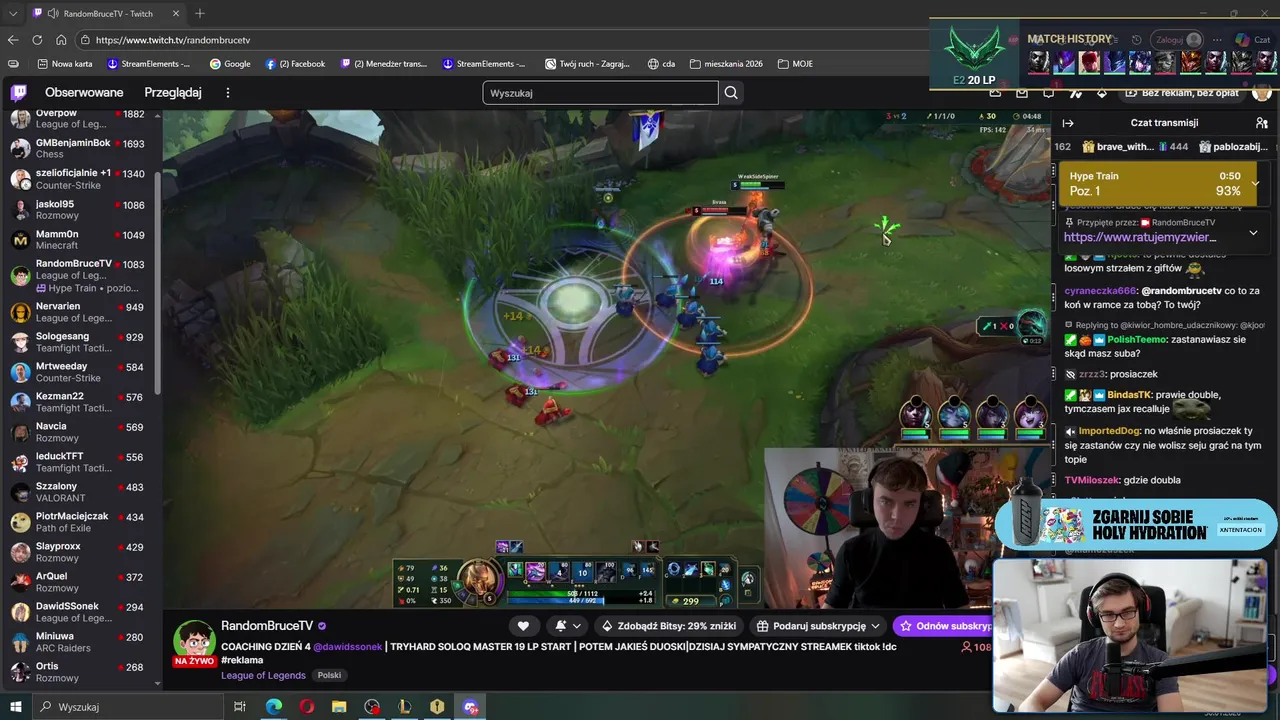Open Task View on the taskbar
1280x720 pixels.
(240, 707)
